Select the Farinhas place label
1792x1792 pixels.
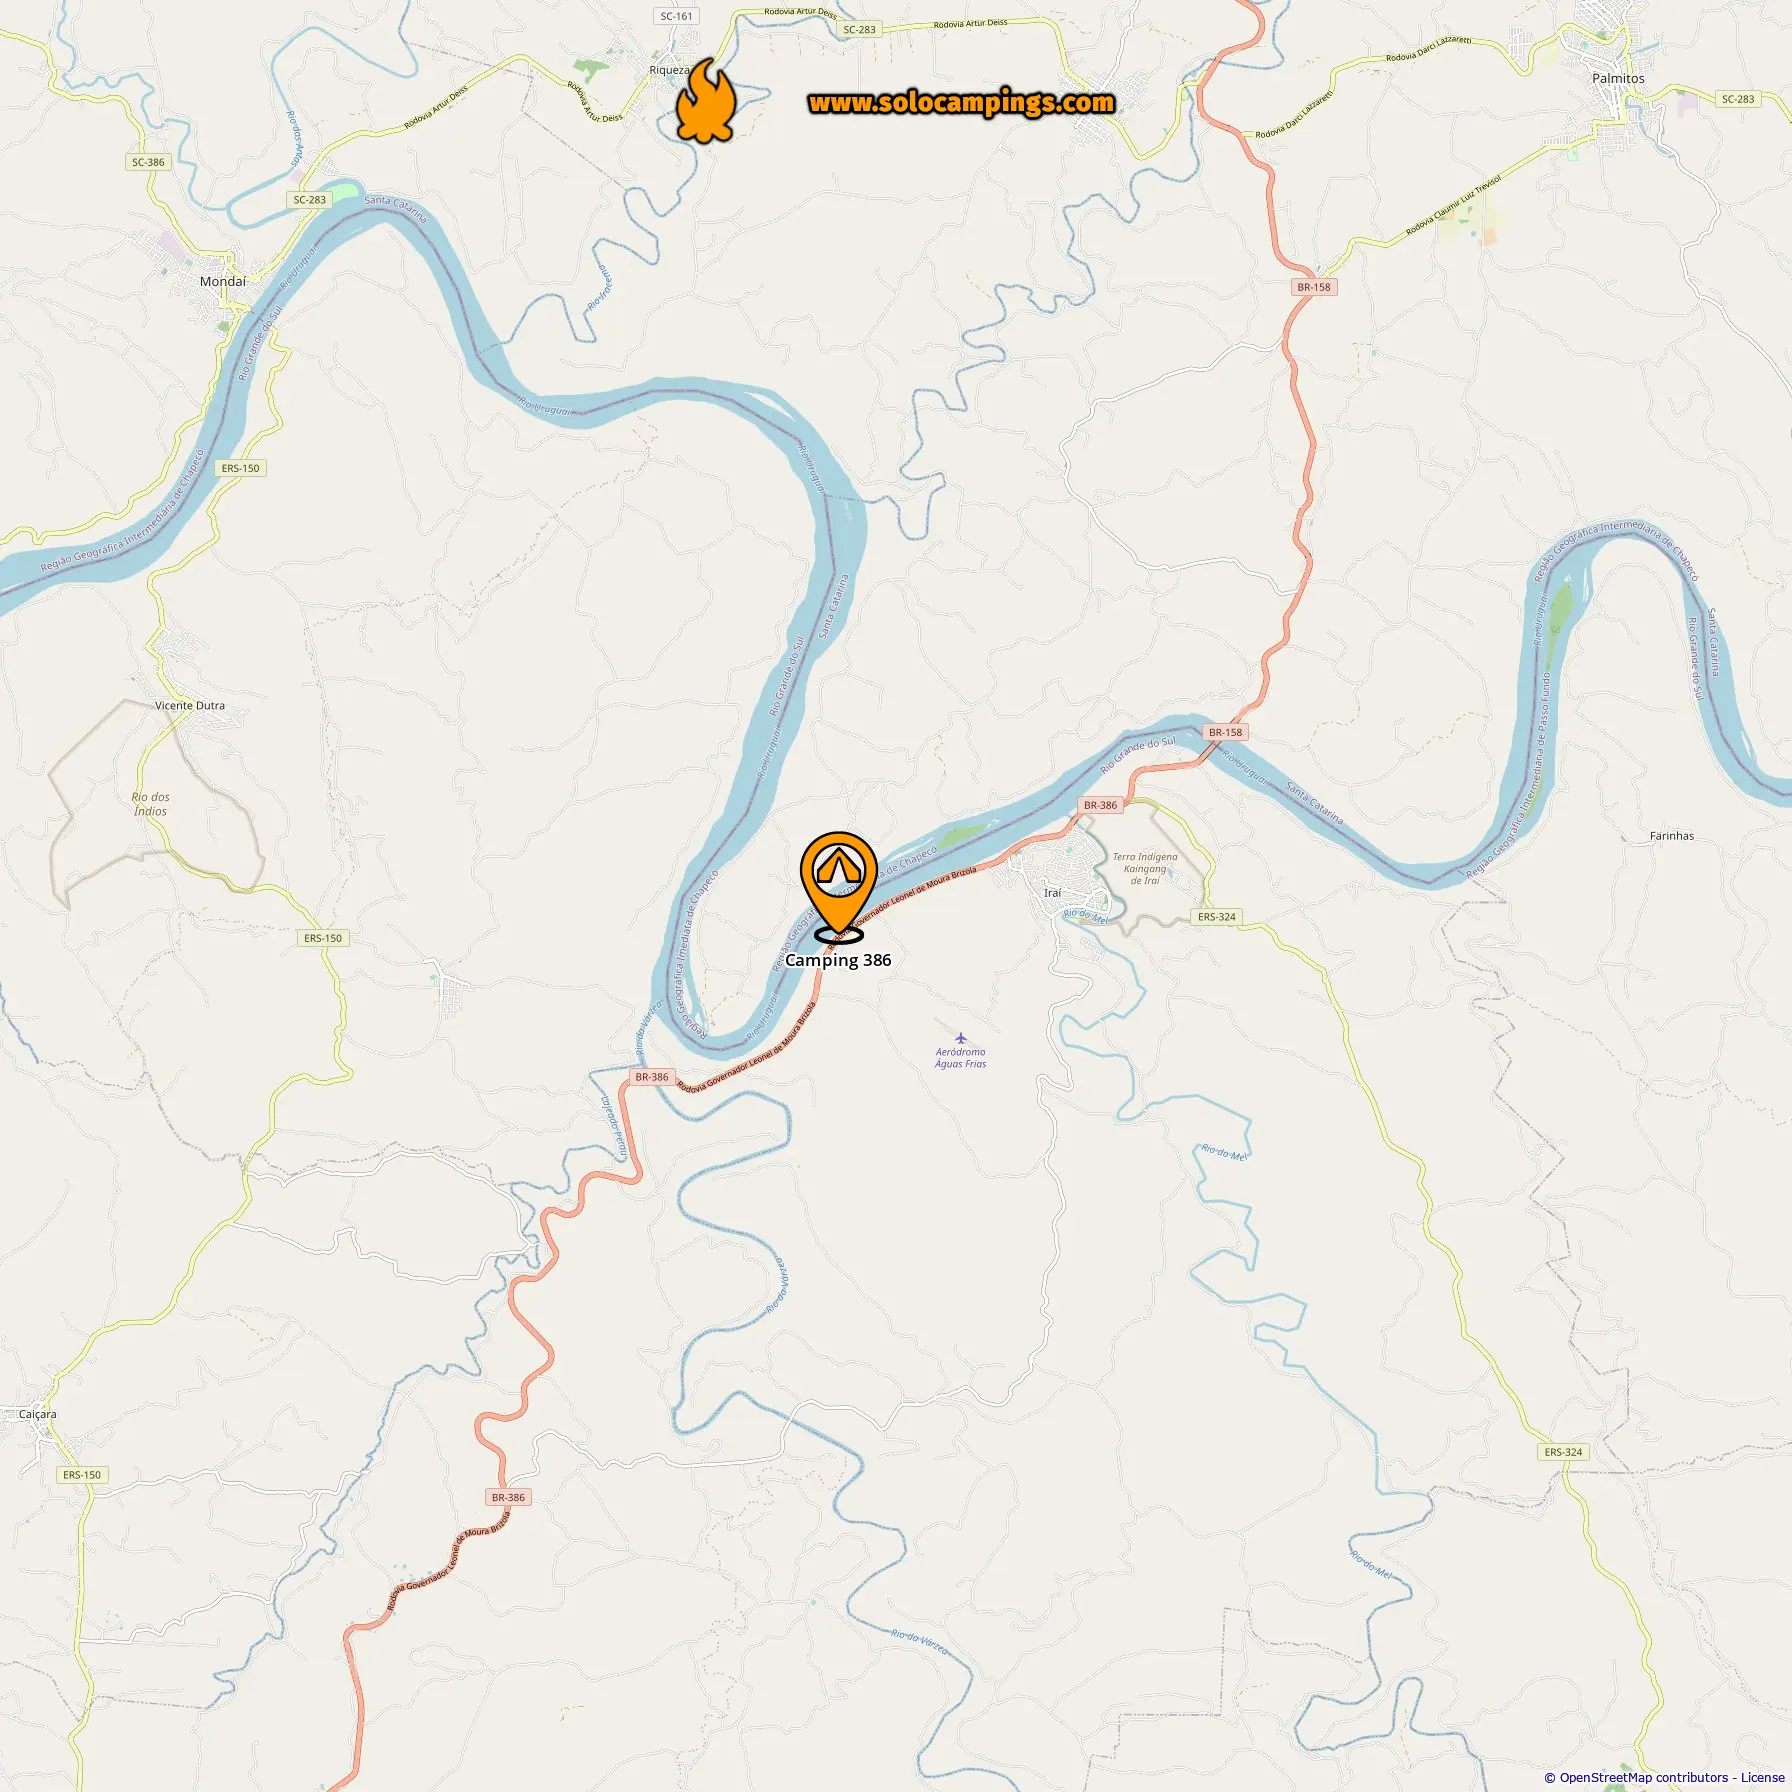tap(1672, 835)
